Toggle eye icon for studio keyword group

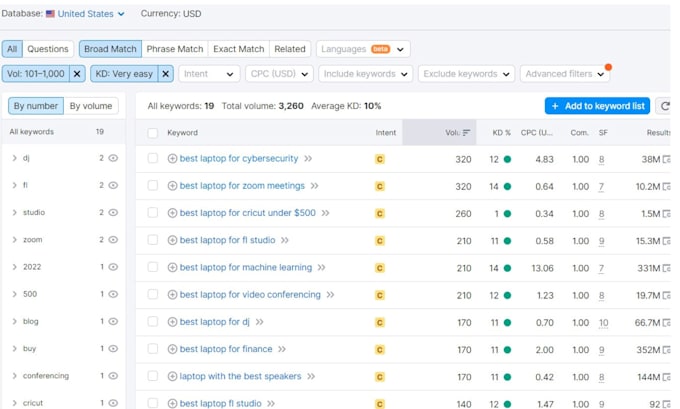tap(113, 213)
